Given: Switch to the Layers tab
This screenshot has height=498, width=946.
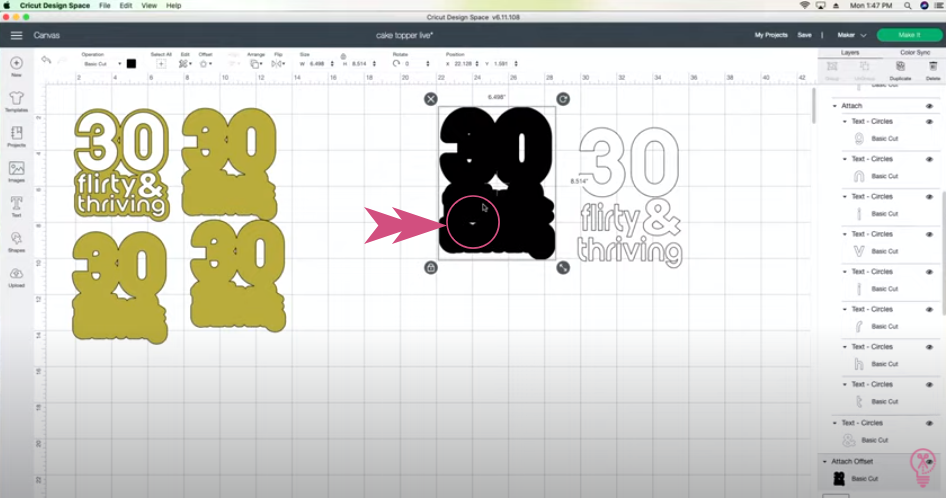Looking at the screenshot, I should tap(850, 53).
